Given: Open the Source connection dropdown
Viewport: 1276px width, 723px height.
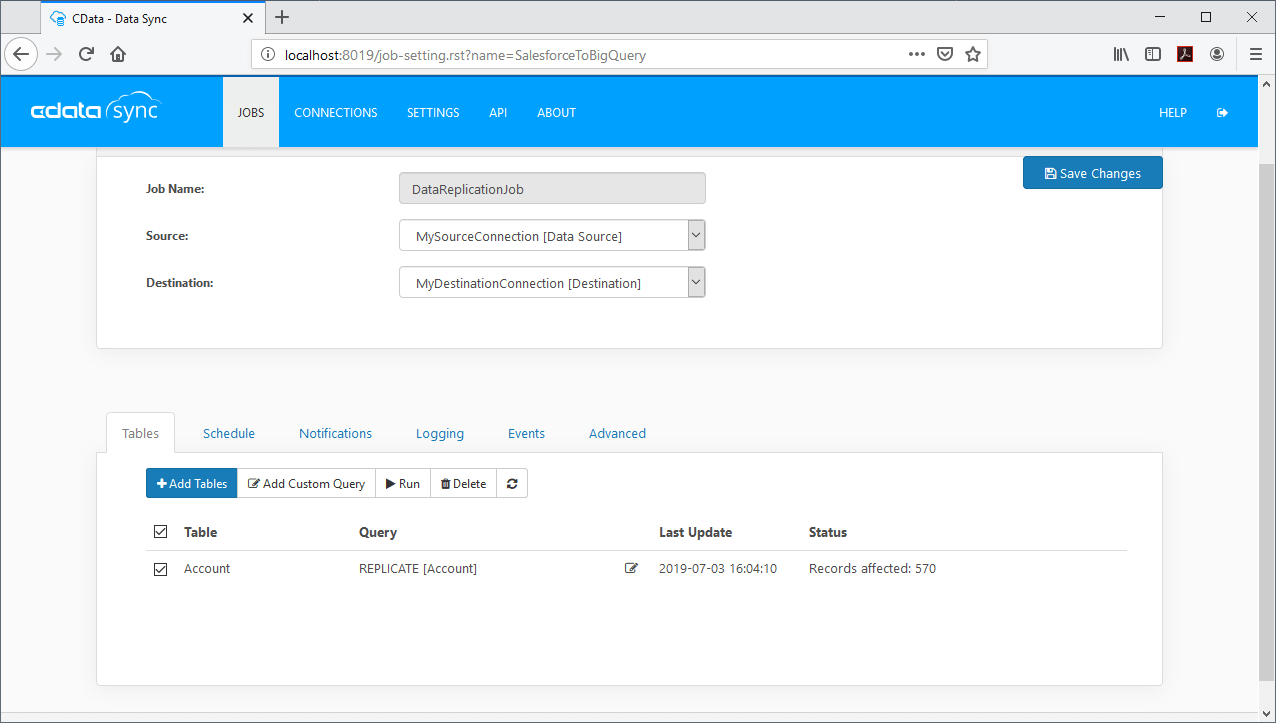Looking at the screenshot, I should click(x=552, y=236).
